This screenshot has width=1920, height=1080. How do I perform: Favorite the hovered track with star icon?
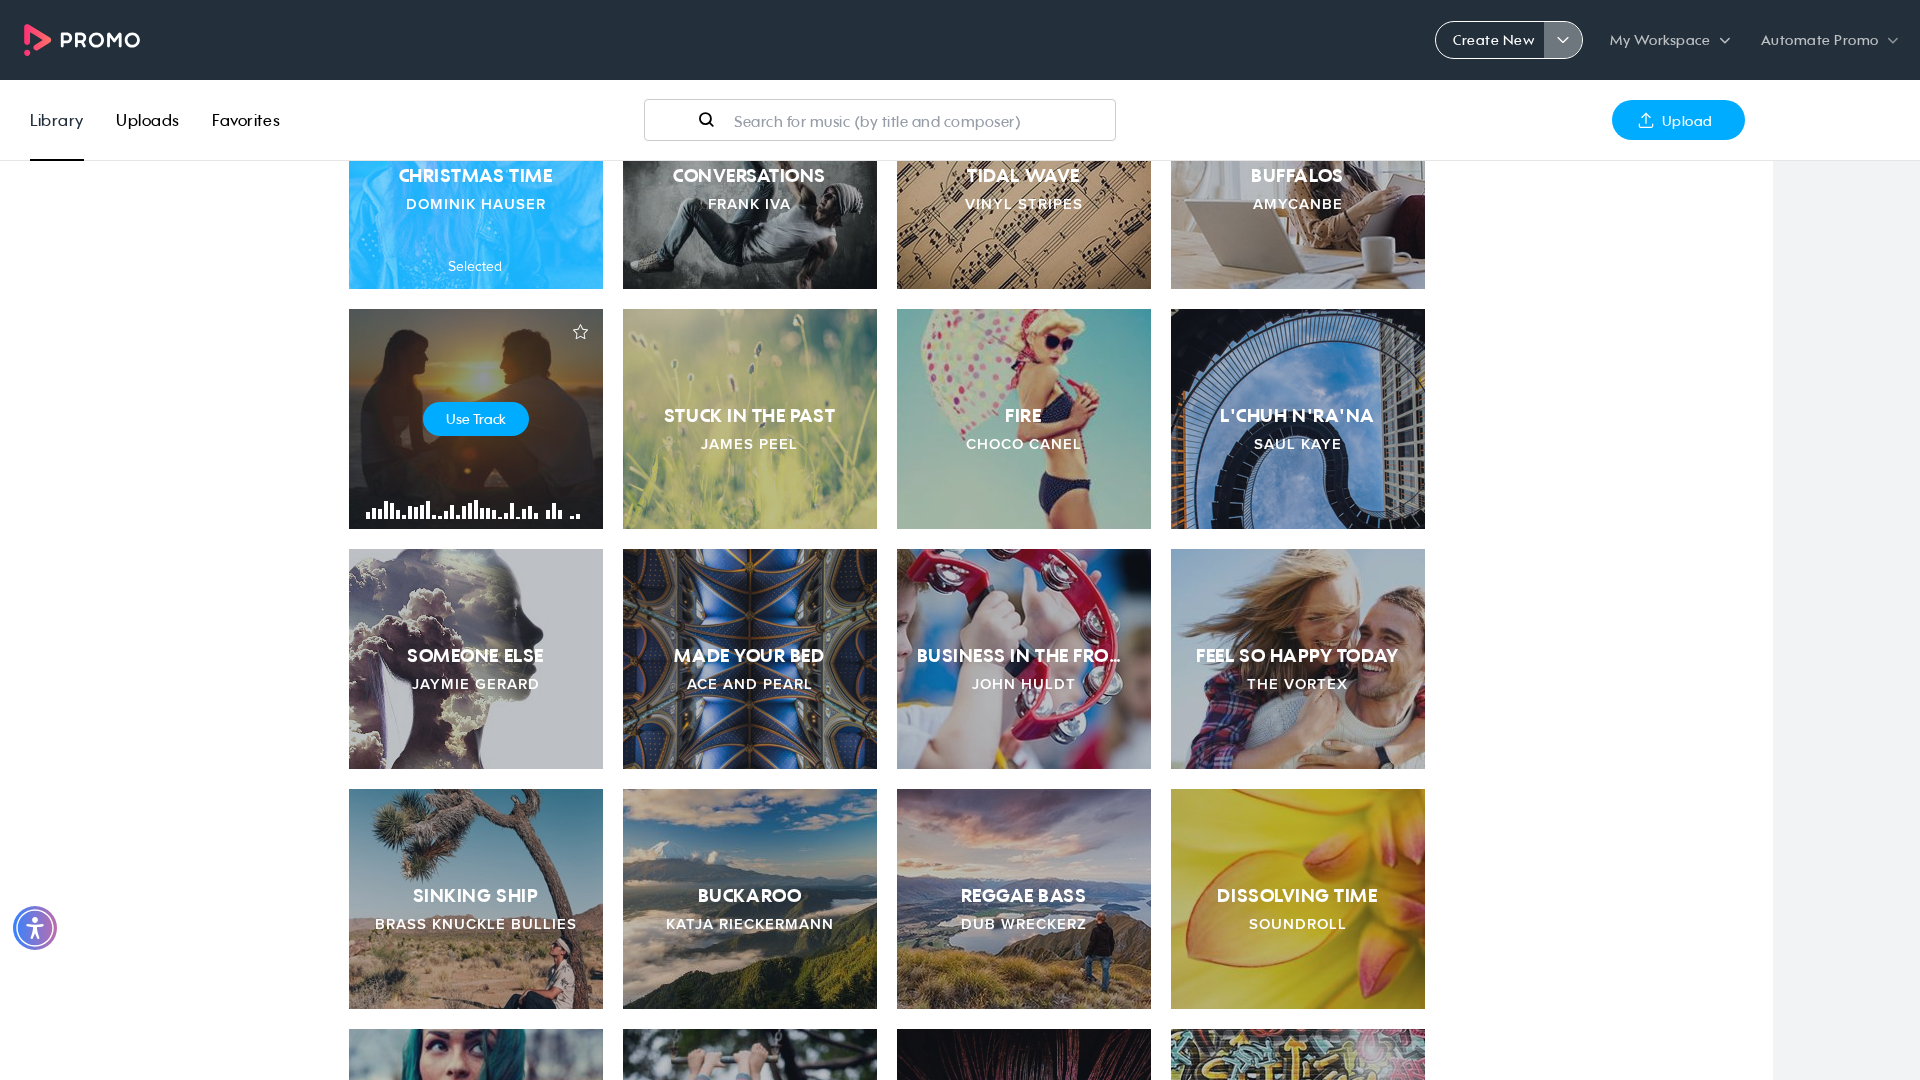[580, 332]
